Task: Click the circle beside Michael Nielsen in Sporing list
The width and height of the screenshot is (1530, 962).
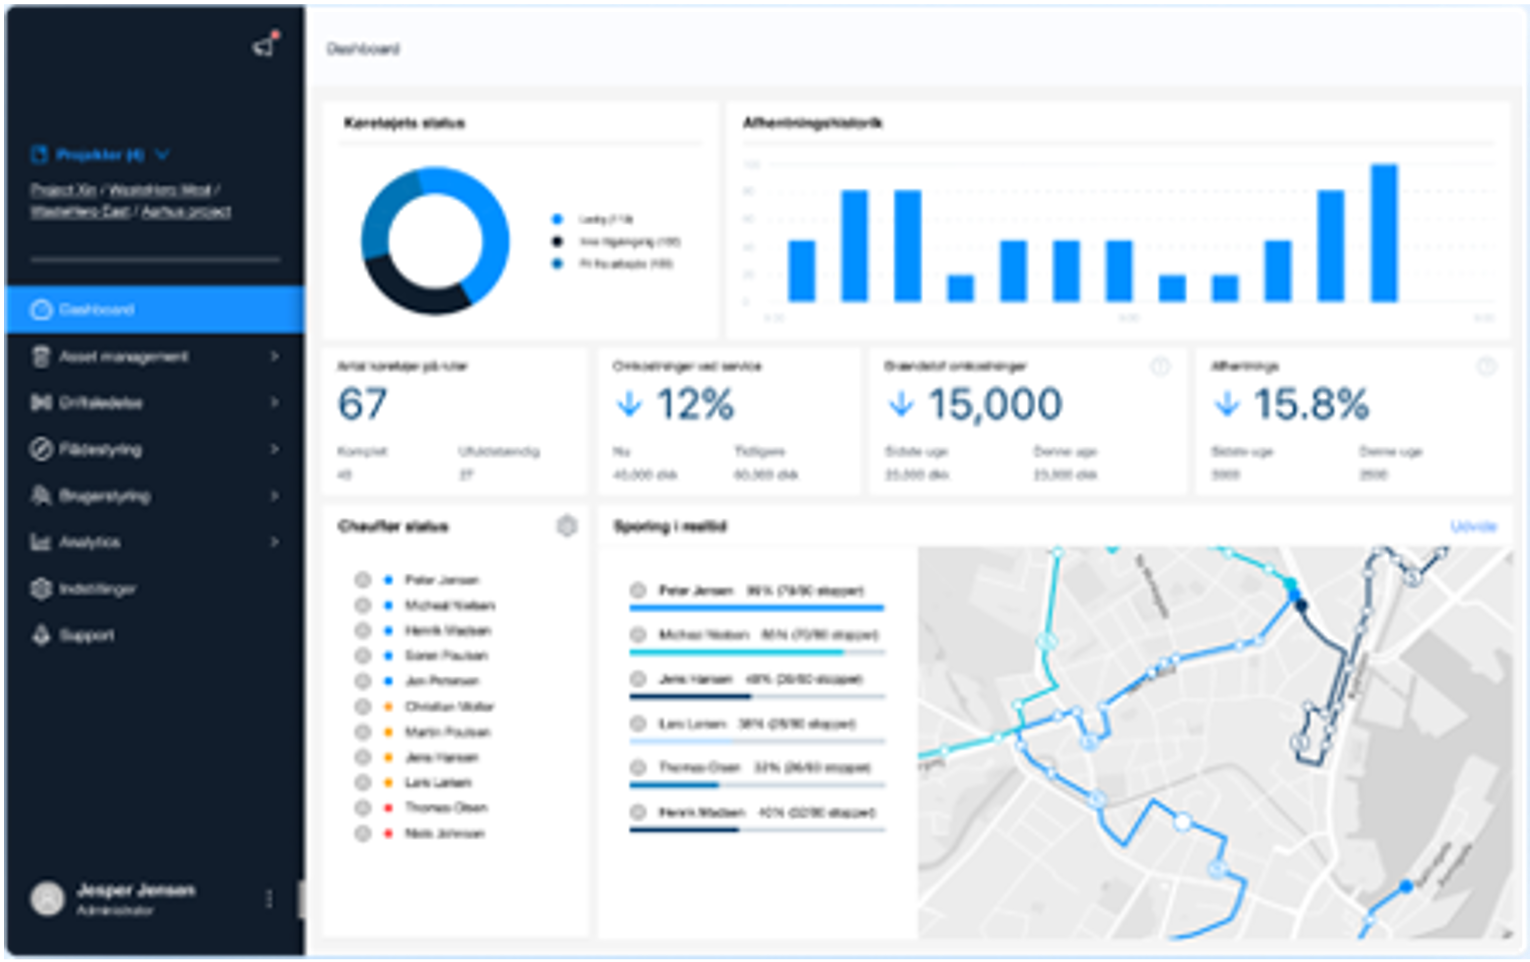Action: click(x=638, y=635)
